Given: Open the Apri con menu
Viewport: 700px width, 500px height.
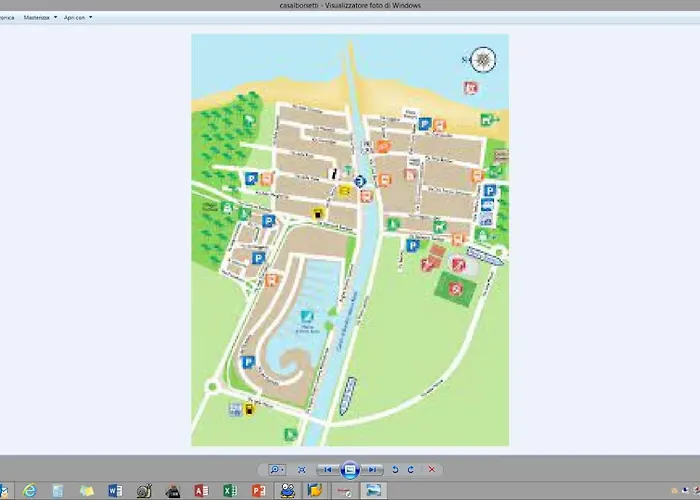Looking at the screenshot, I should pyautogui.click(x=74, y=17).
